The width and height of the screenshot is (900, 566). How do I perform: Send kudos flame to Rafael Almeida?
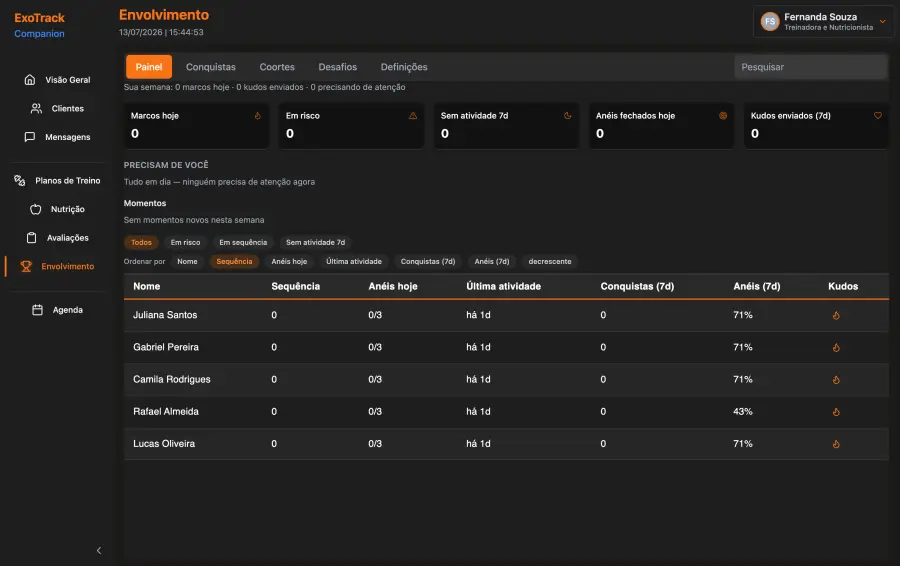(836, 412)
